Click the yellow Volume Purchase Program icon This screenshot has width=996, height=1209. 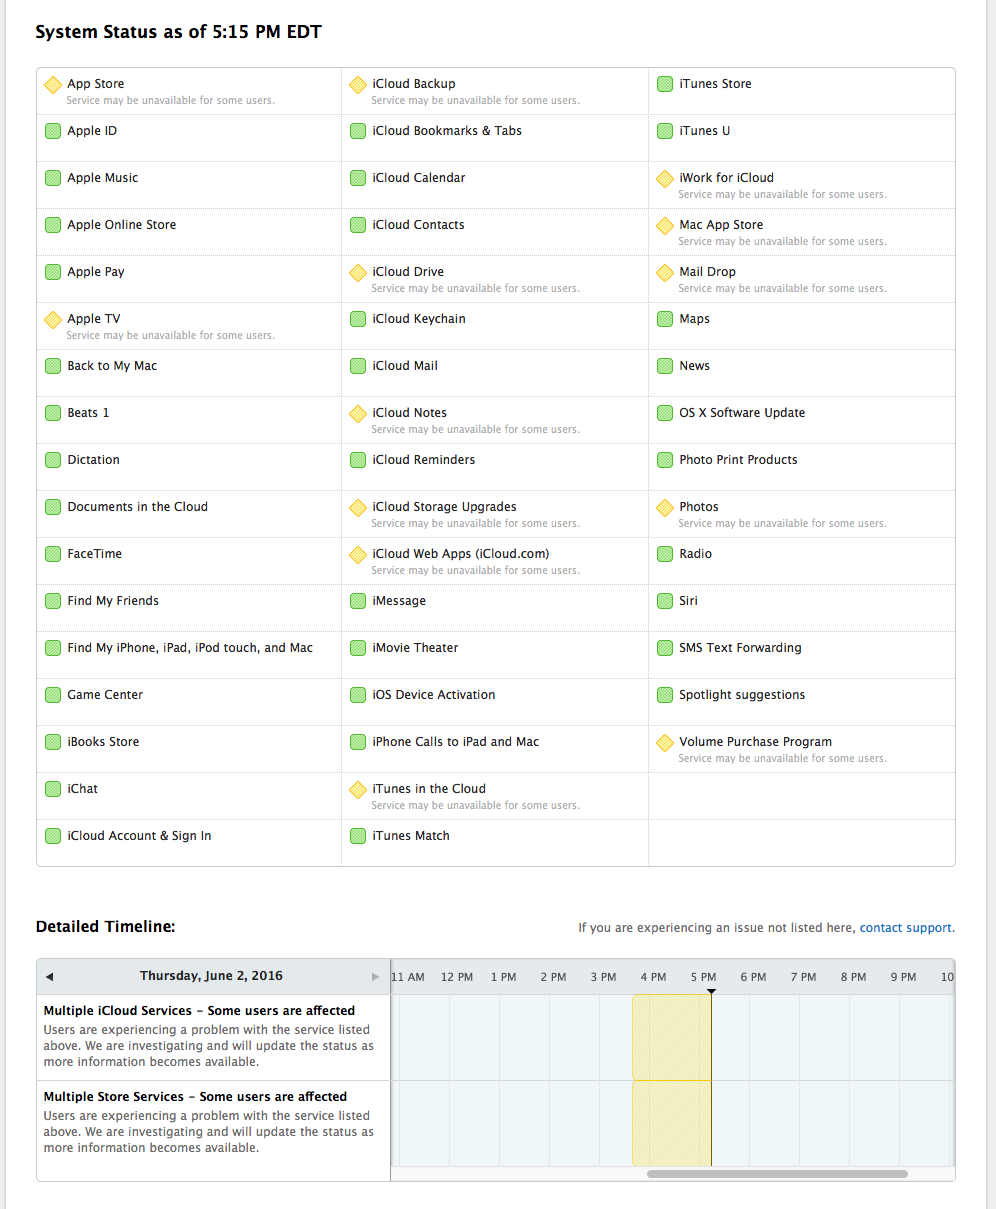tap(665, 743)
